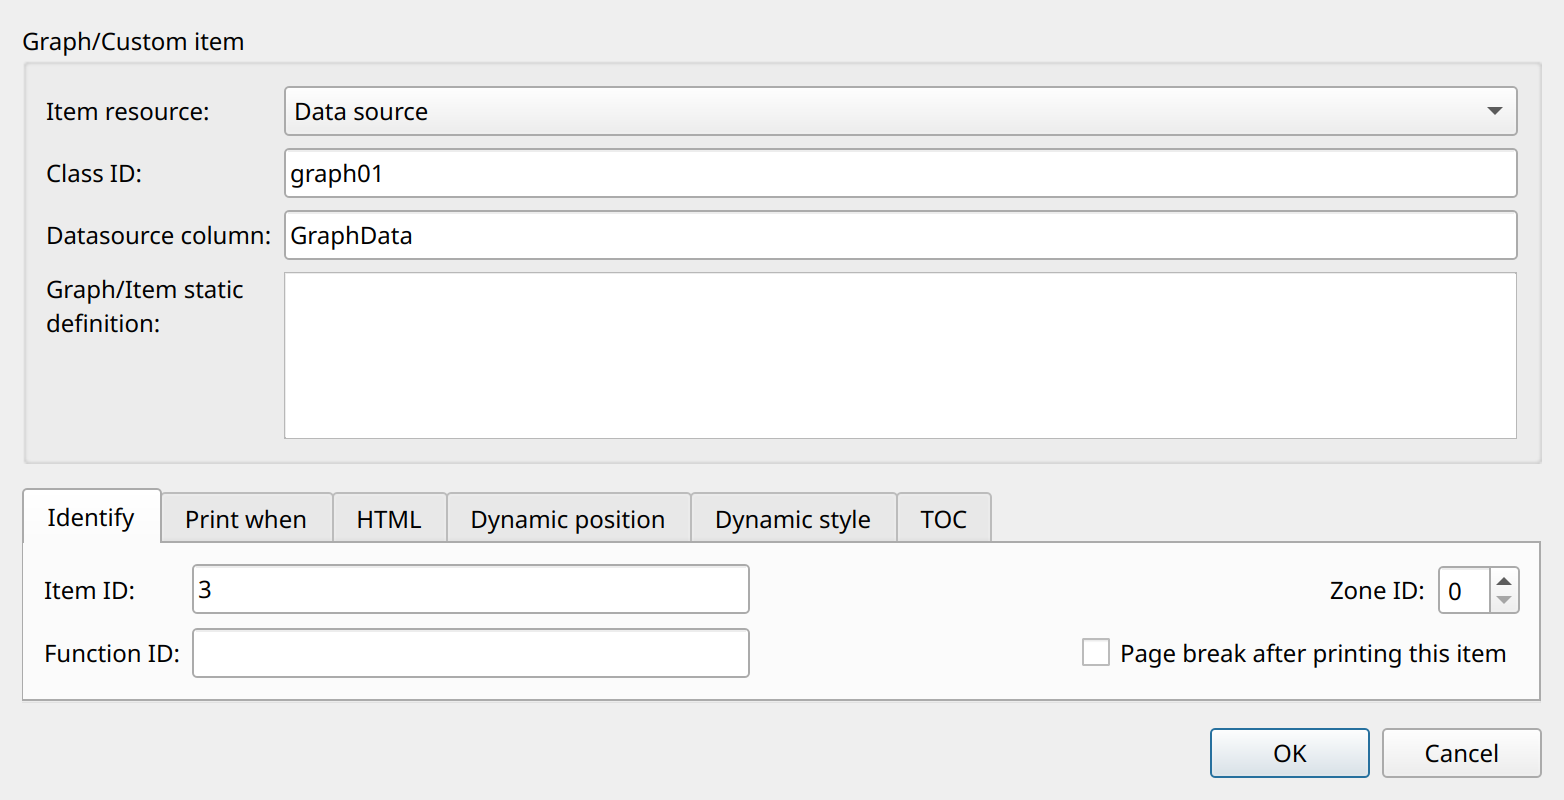Screen dimensions: 1564x800
Task: Click the Class ID input field
Action: (900, 173)
